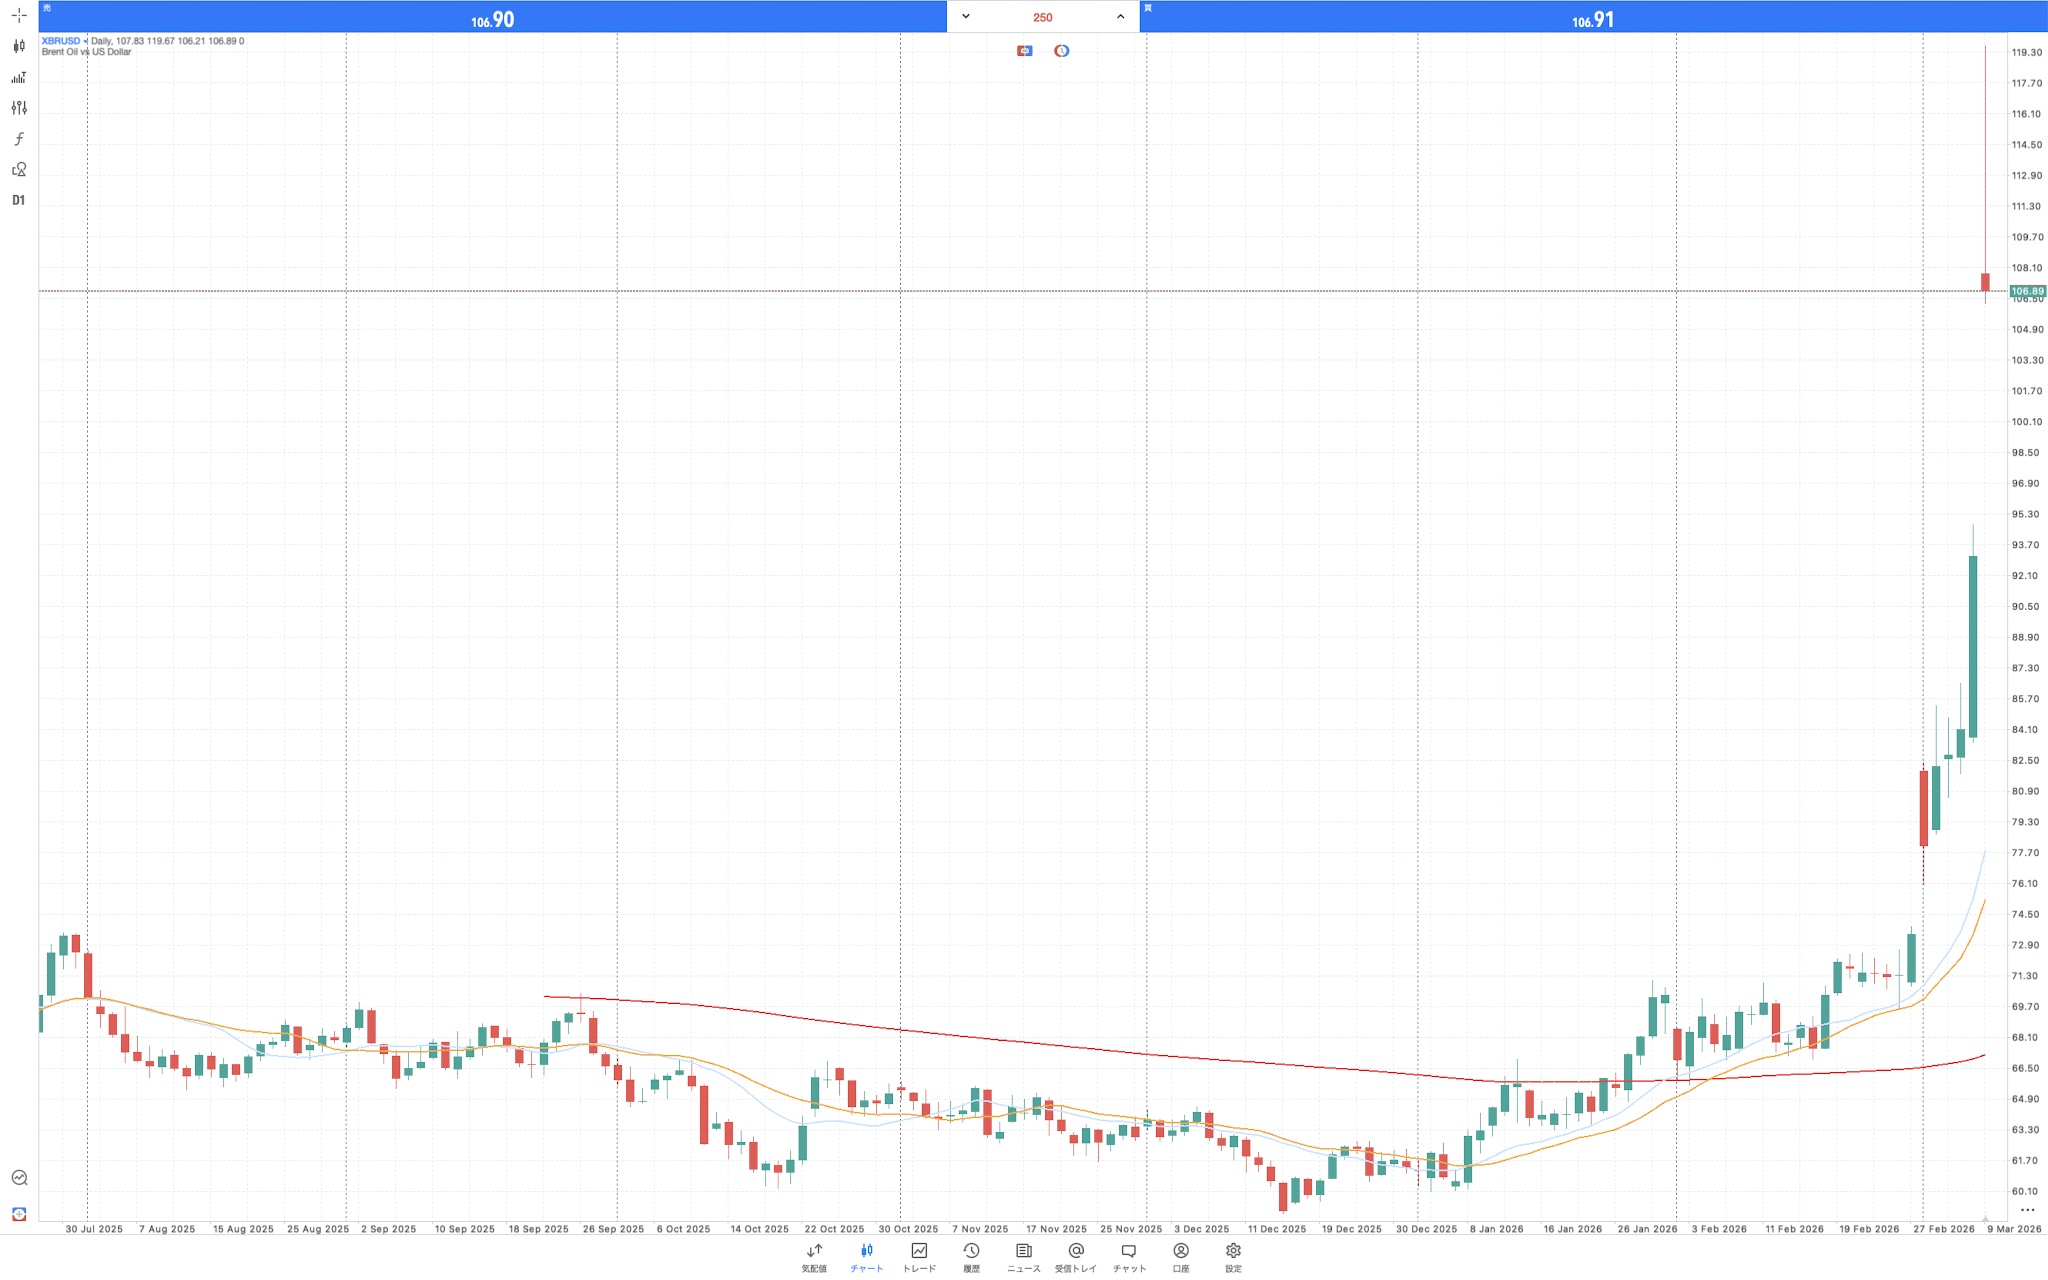Click the economic calendar clock icon
Image resolution: width=2048 pixels, height=1280 pixels.
pyautogui.click(x=1061, y=51)
